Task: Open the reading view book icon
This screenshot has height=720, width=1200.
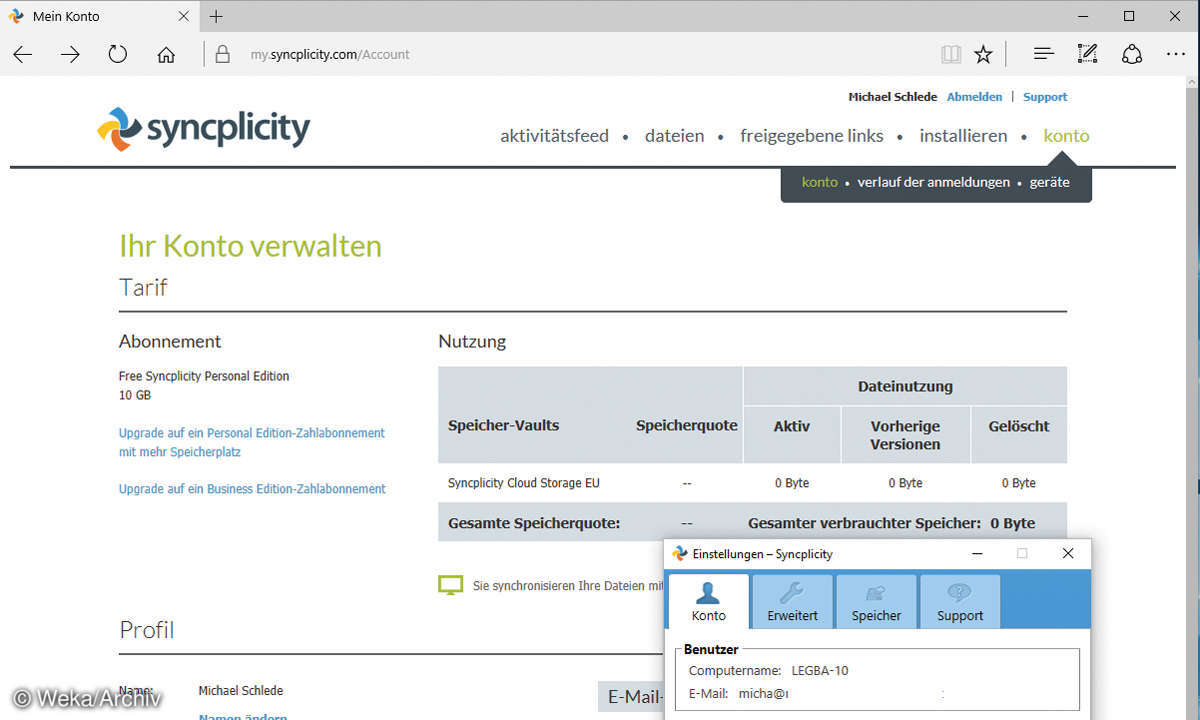Action: click(x=951, y=54)
